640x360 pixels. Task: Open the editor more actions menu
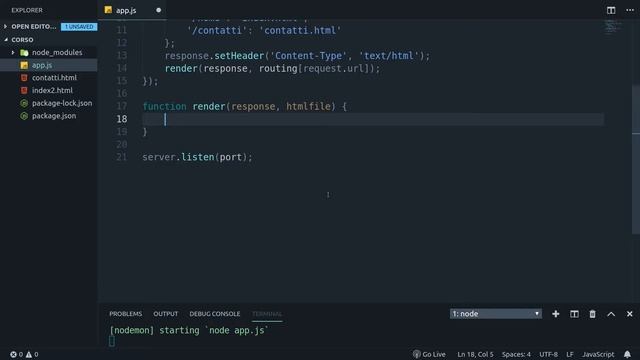(630, 10)
